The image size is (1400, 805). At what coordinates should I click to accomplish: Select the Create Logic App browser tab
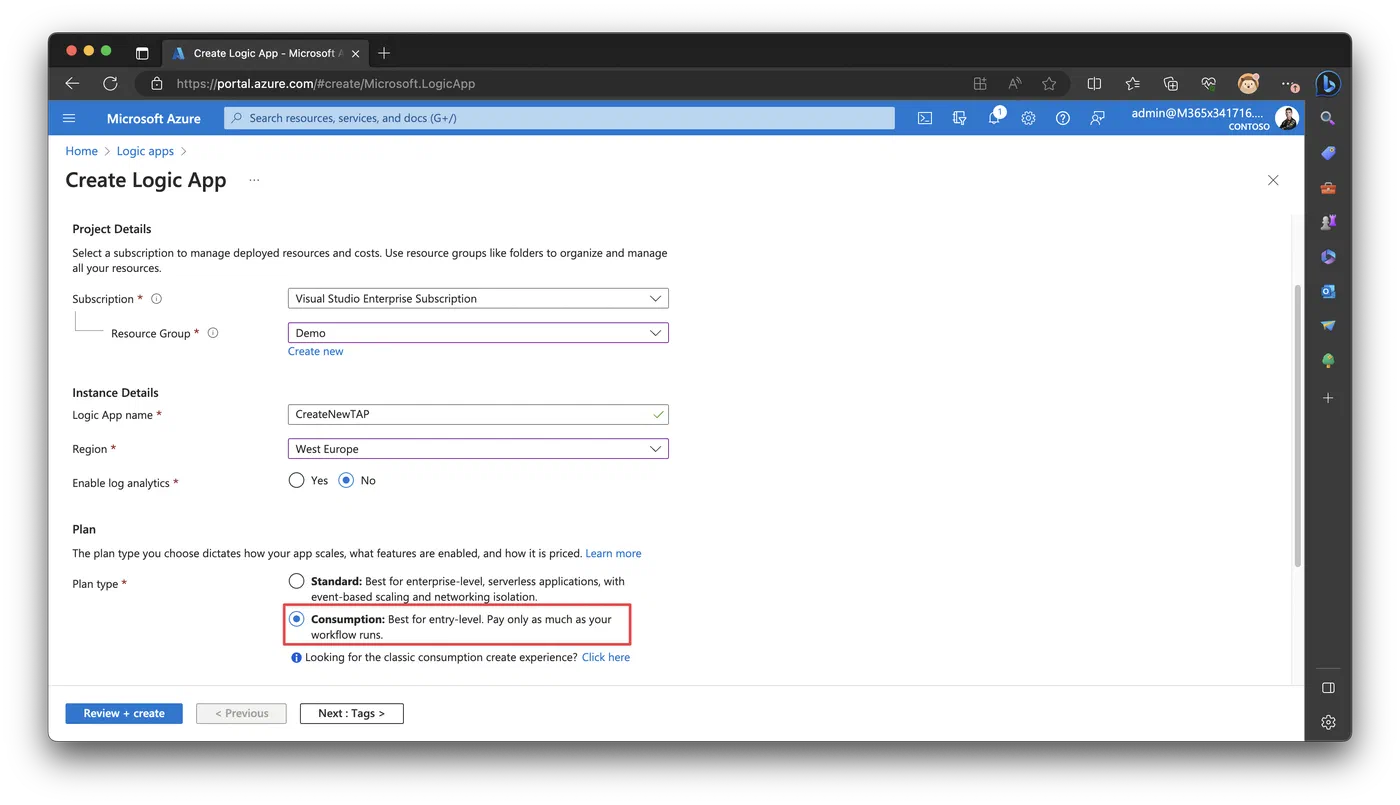click(x=265, y=53)
